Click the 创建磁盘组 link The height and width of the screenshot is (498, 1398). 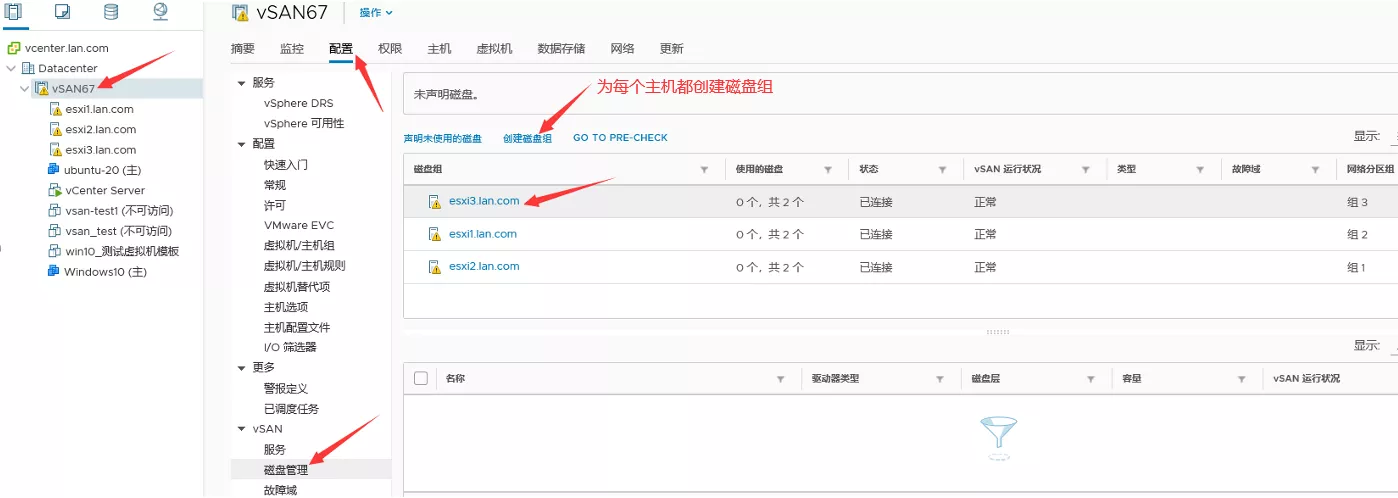tap(527, 138)
